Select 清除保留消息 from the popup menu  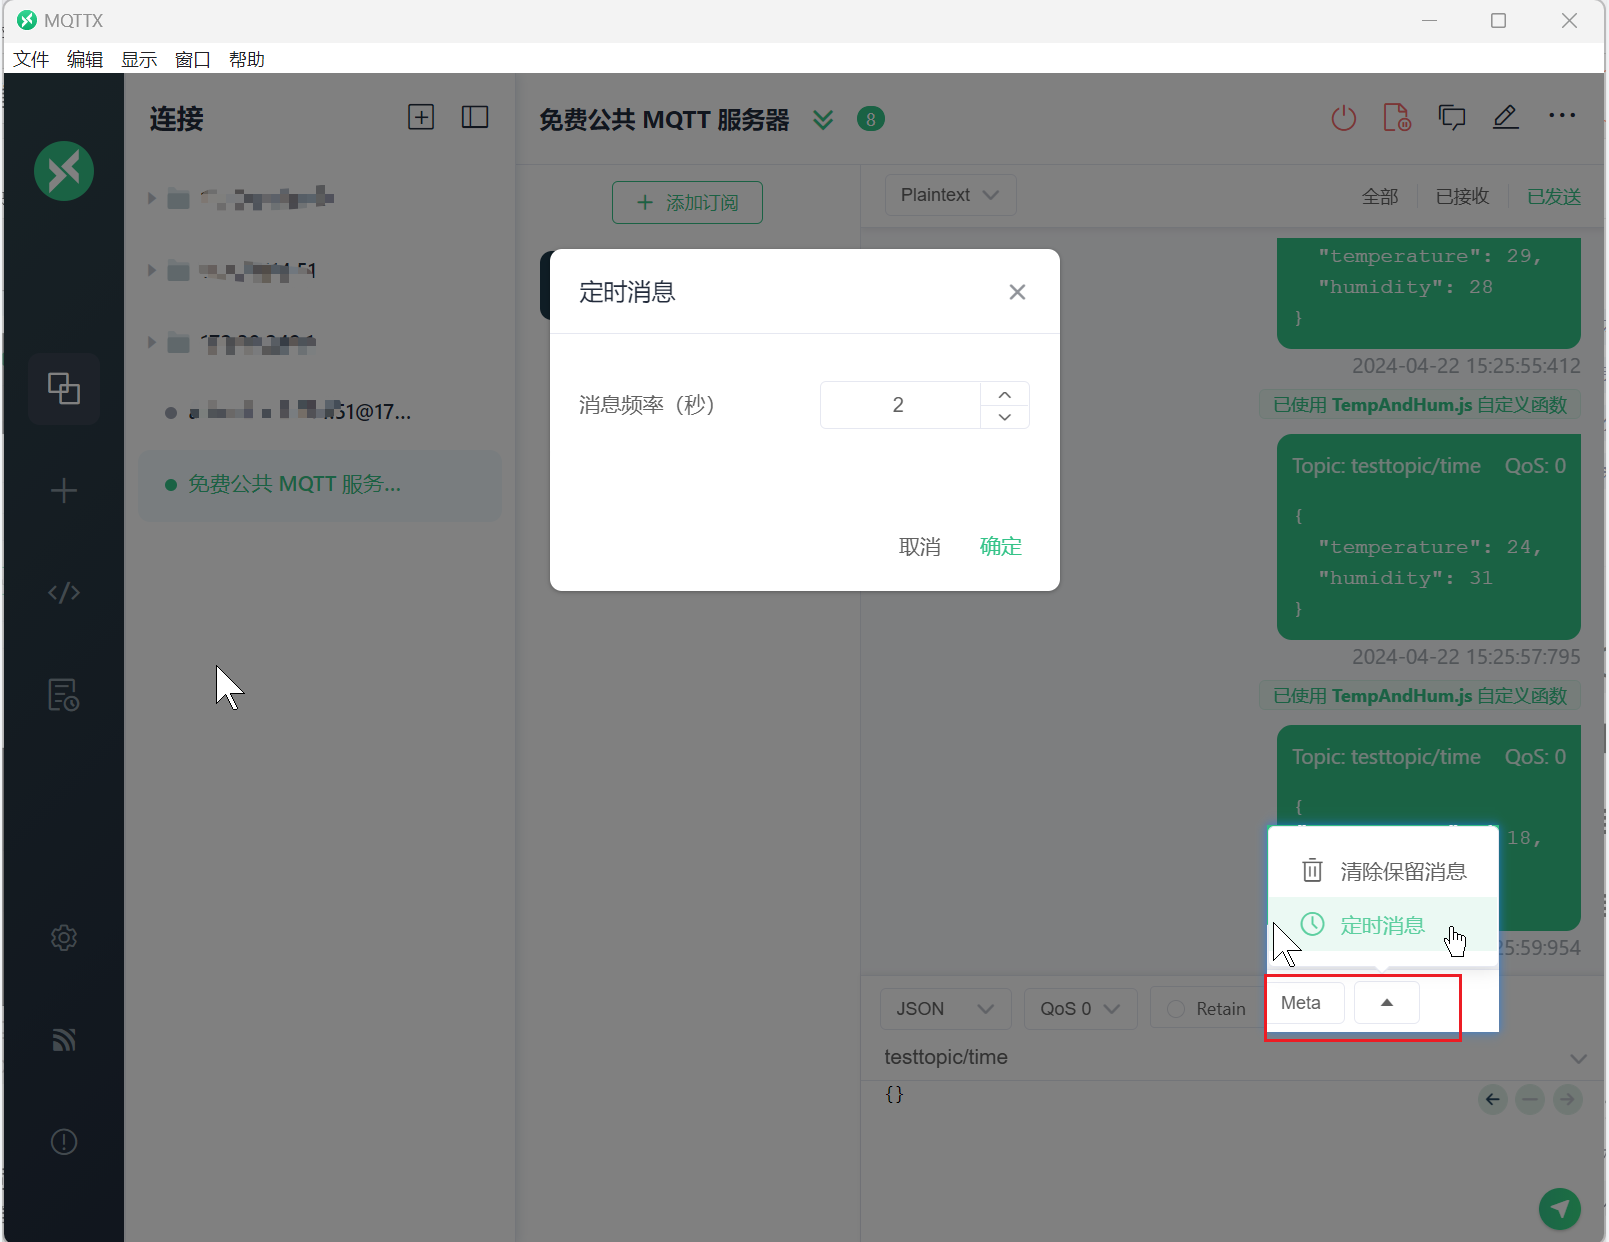[1383, 871]
